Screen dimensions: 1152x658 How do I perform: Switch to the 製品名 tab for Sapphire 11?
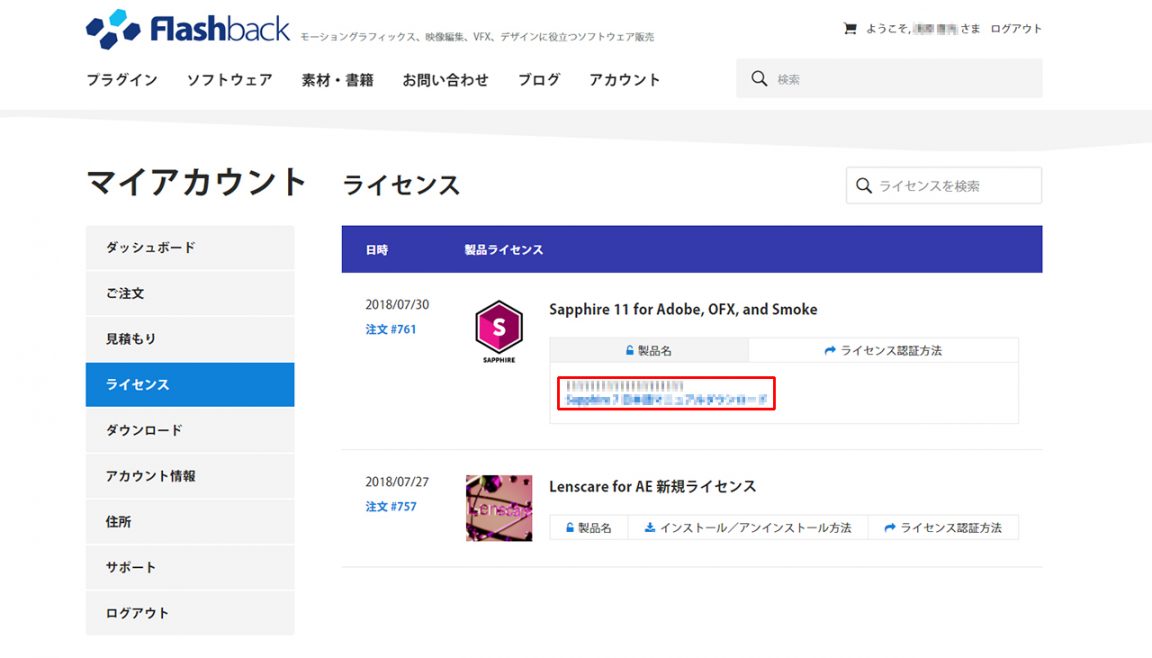650,349
